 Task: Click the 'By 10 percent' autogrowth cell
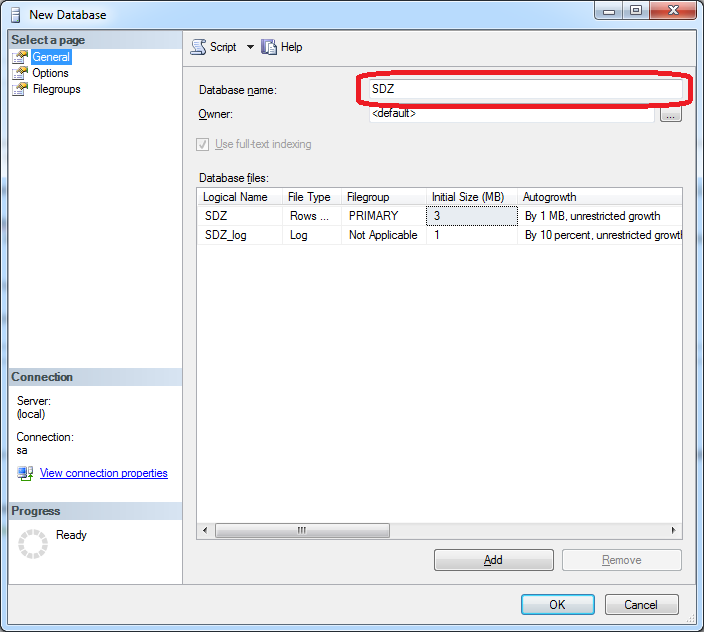click(600, 235)
